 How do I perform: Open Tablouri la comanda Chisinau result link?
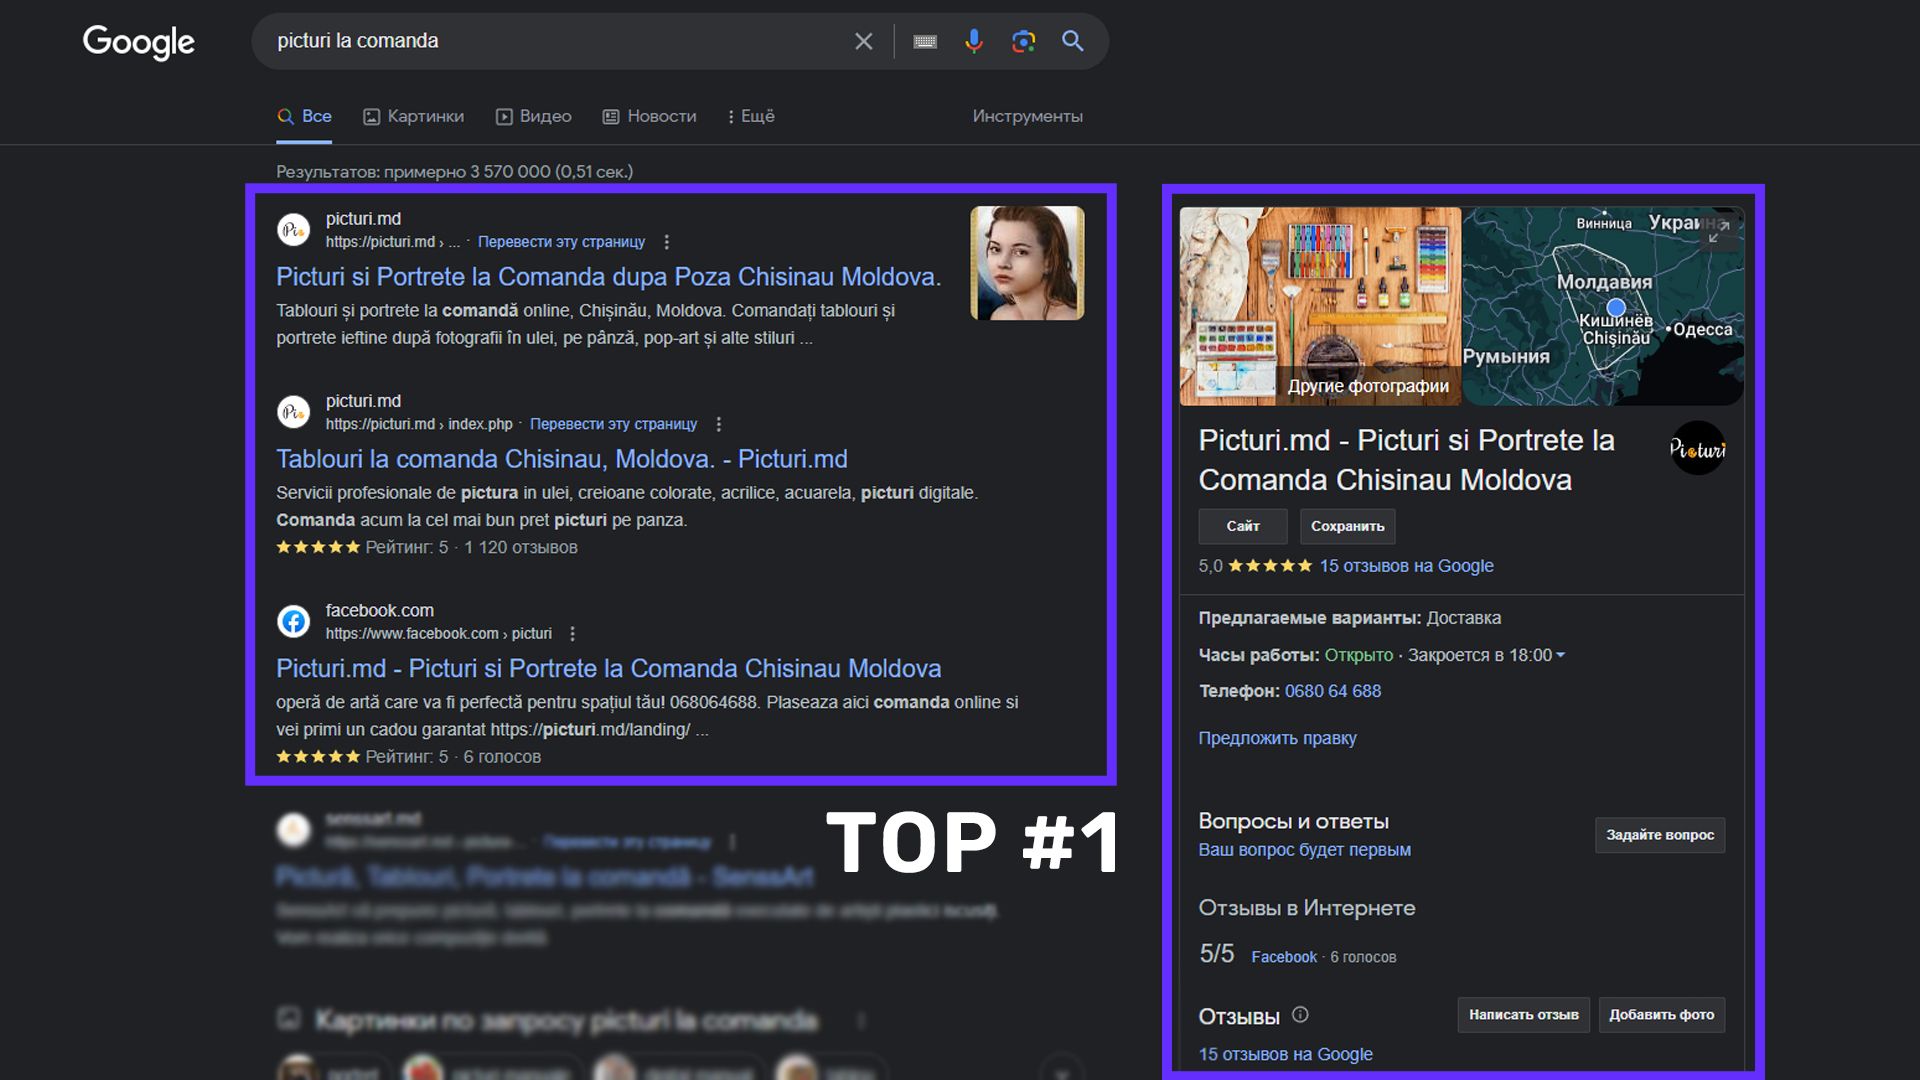[561, 459]
